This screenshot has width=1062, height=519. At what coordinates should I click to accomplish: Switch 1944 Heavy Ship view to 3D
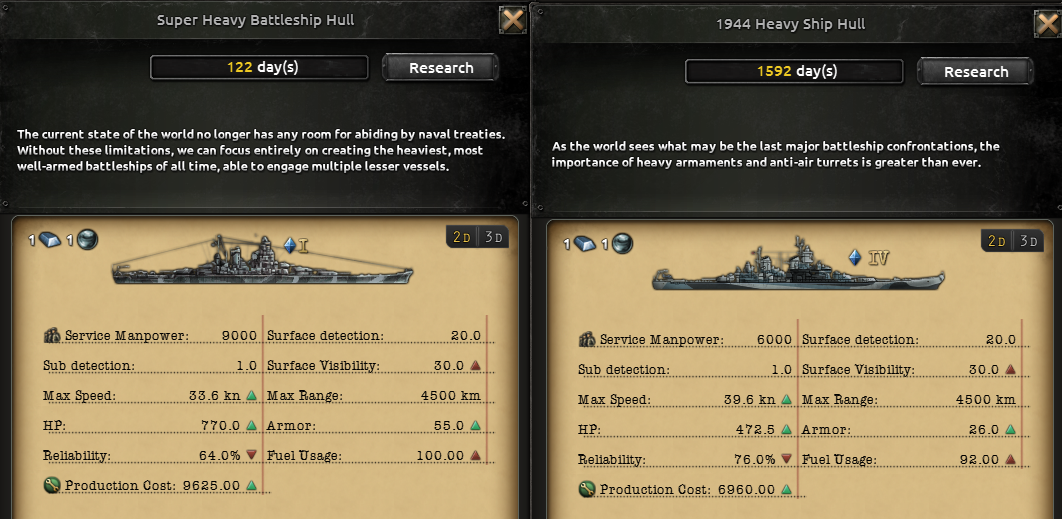(x=1028, y=241)
